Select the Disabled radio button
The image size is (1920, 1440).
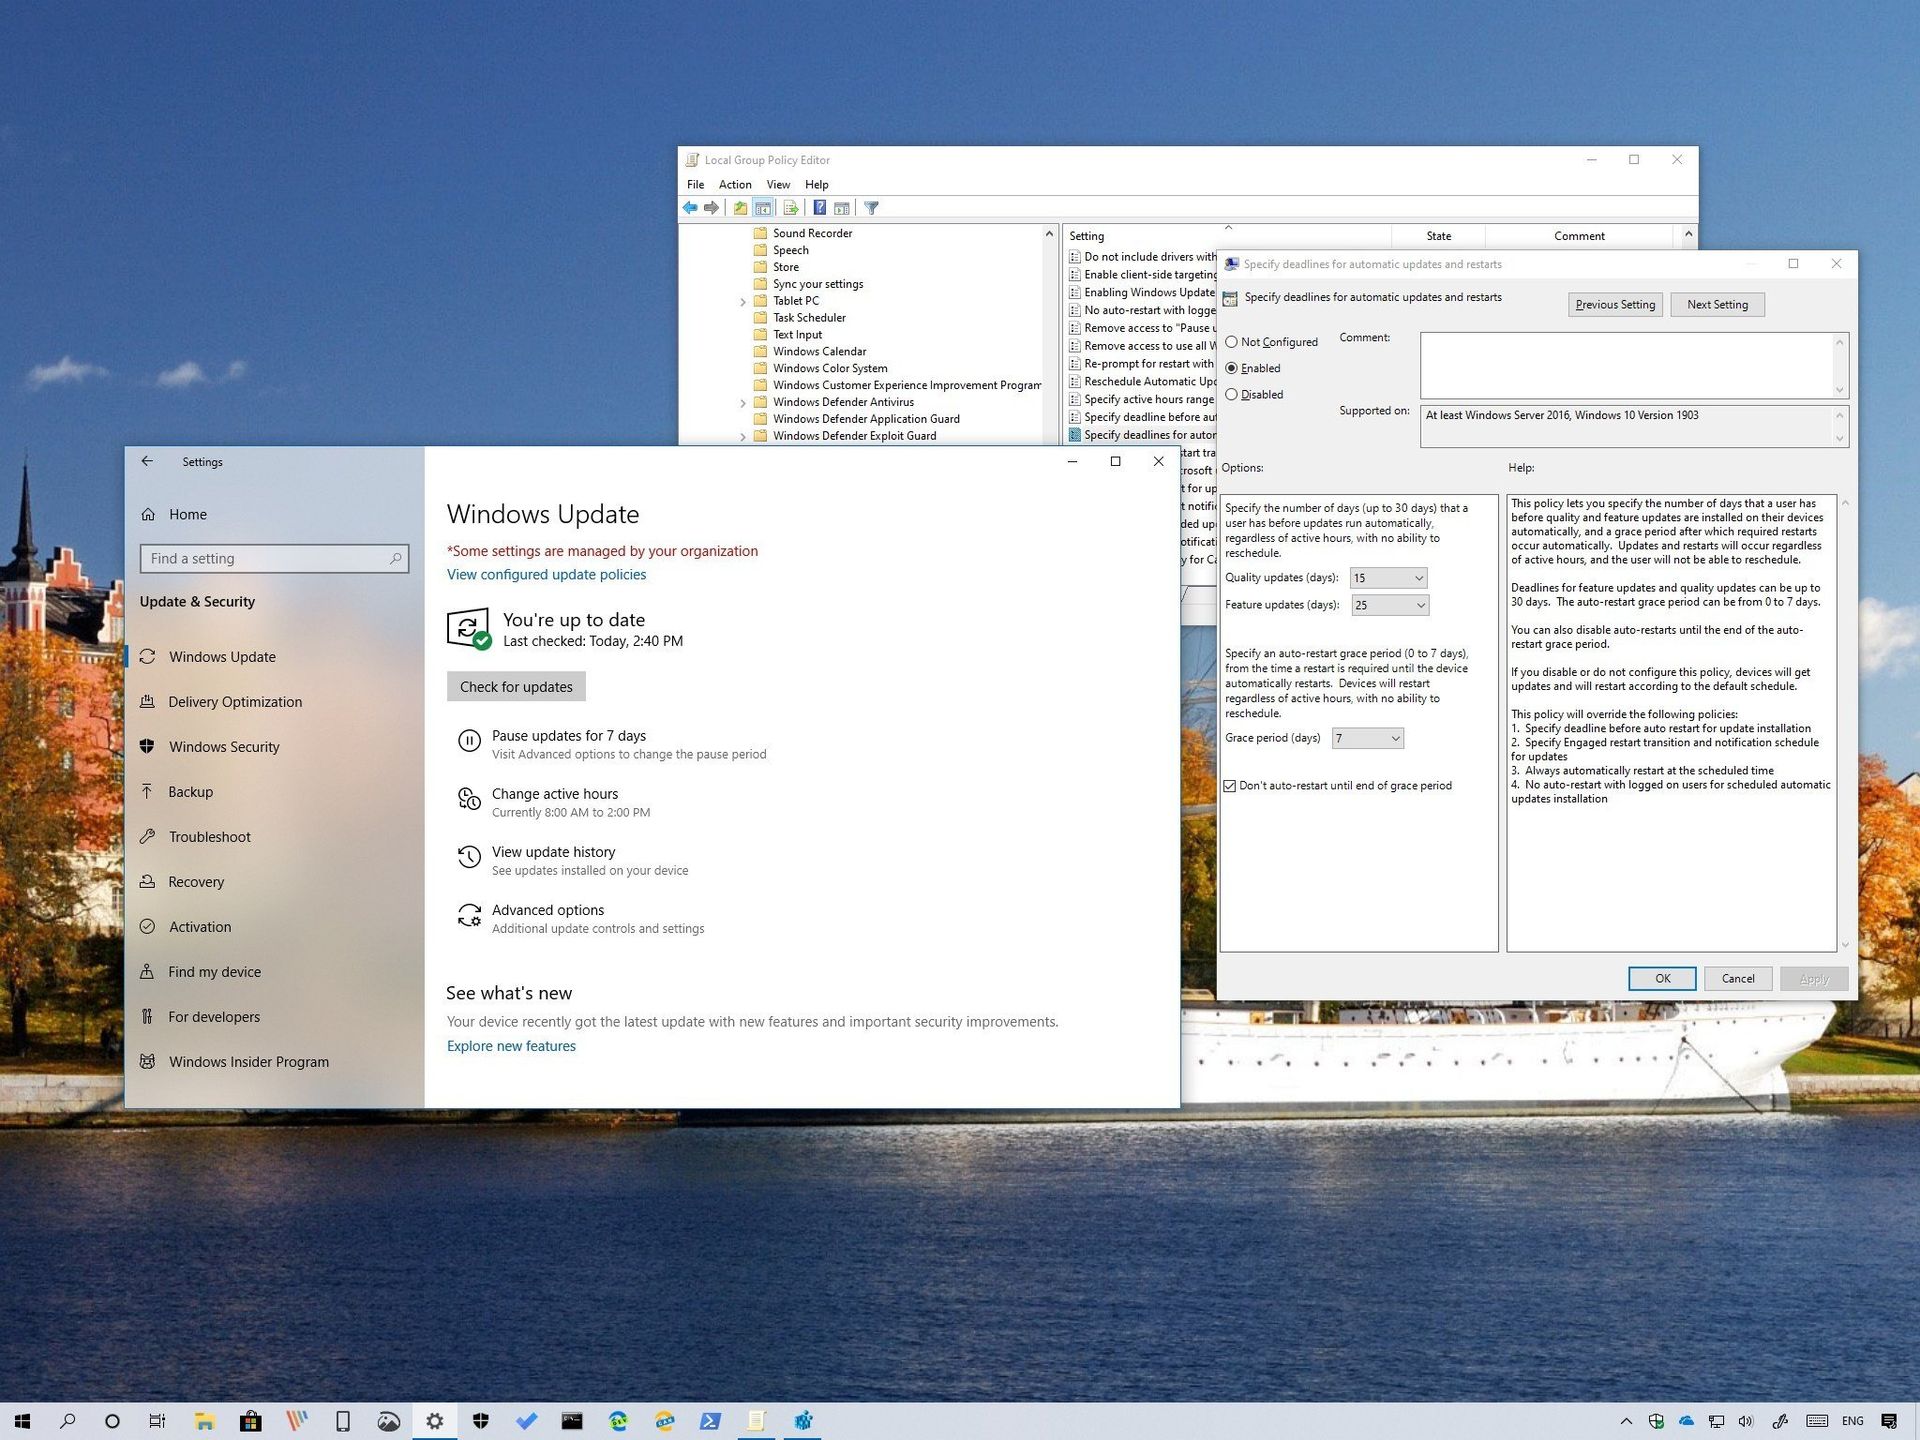1231,394
